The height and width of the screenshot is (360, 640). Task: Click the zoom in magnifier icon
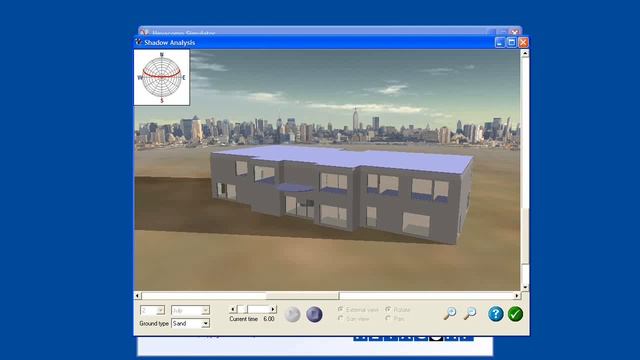click(450, 313)
